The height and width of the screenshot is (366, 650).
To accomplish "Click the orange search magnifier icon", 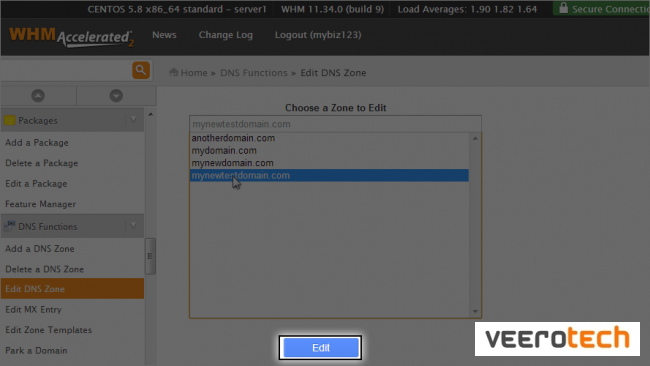I will [141, 70].
